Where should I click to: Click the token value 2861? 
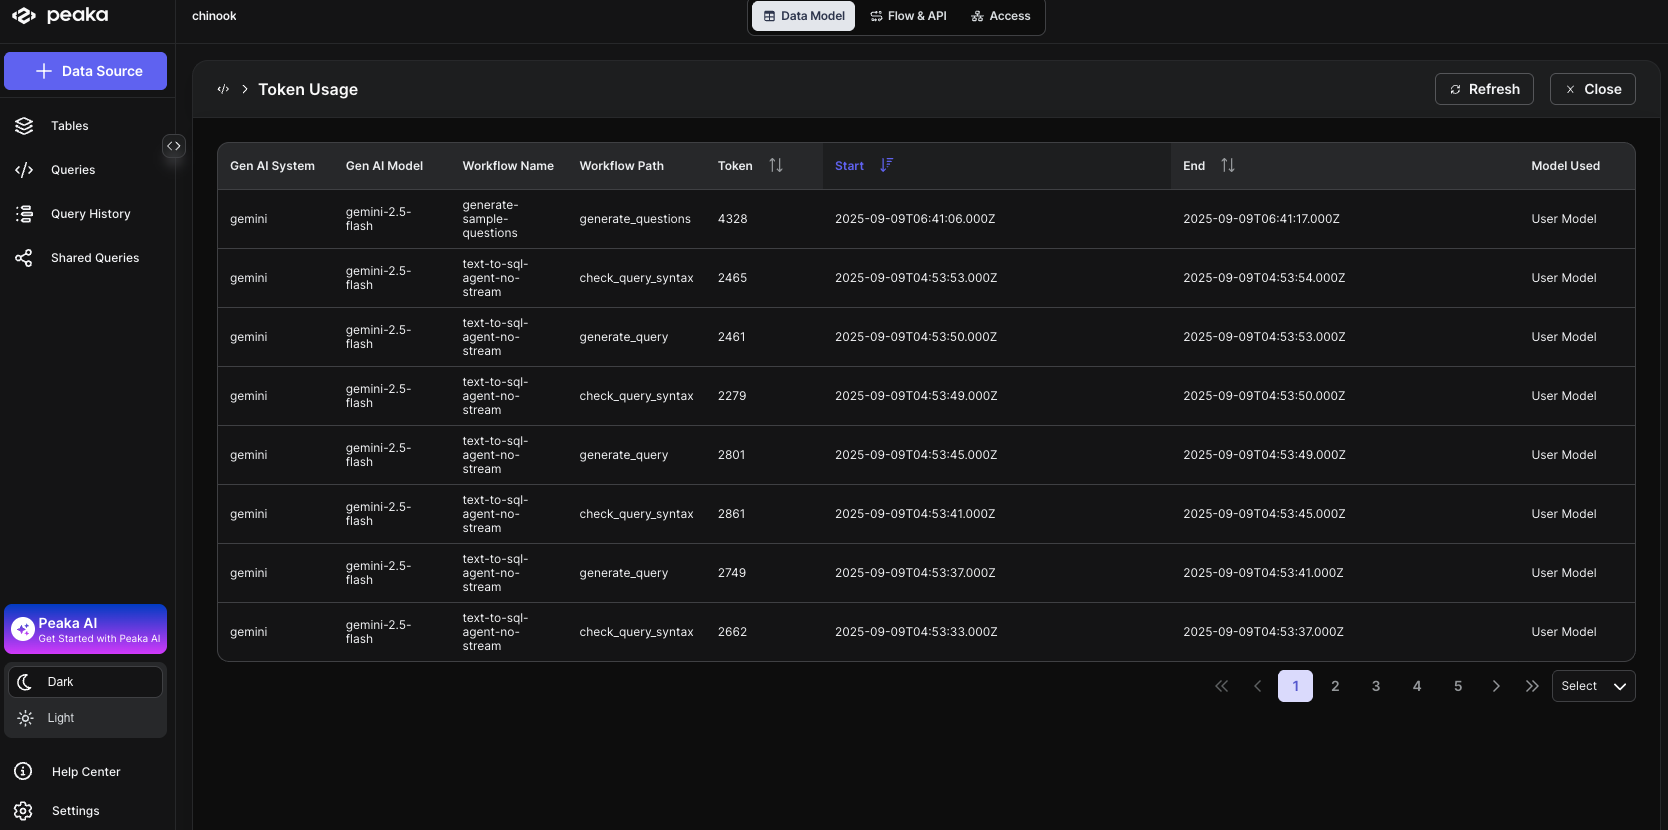tap(731, 514)
